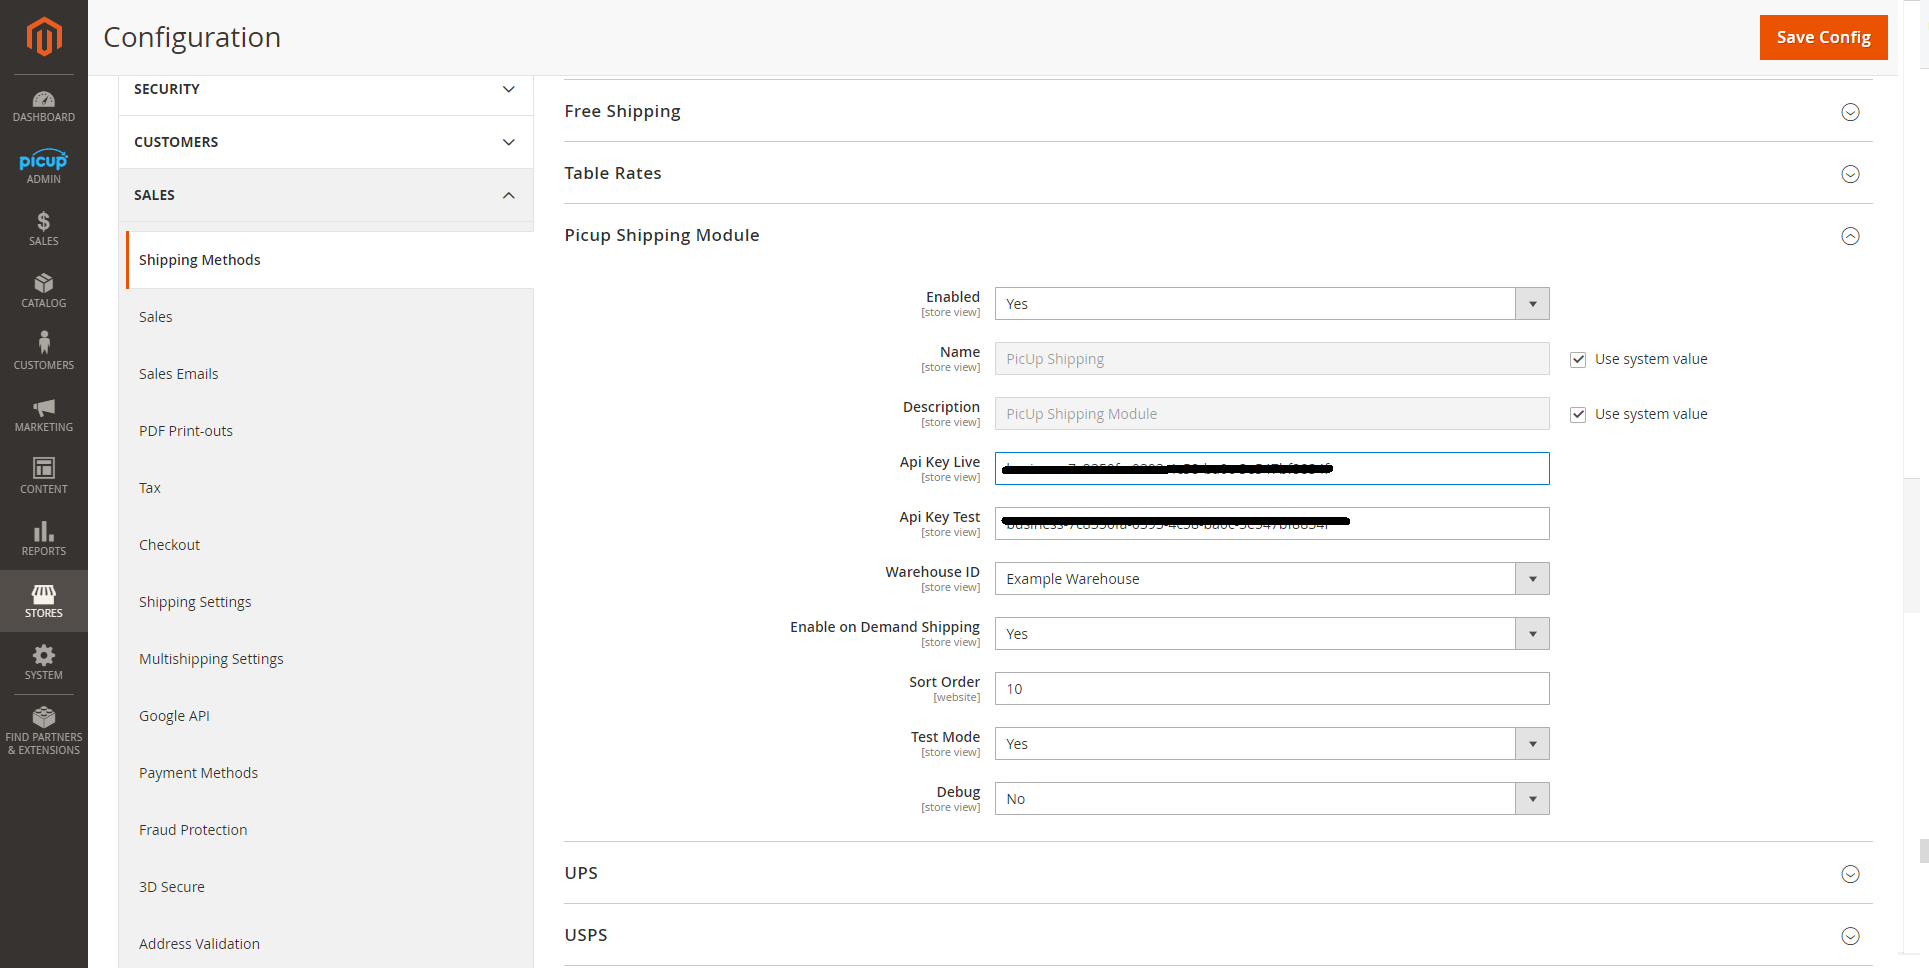The width and height of the screenshot is (1929, 968).
Task: Collapse the Picup Shipping Module section arrow
Action: (x=1850, y=236)
